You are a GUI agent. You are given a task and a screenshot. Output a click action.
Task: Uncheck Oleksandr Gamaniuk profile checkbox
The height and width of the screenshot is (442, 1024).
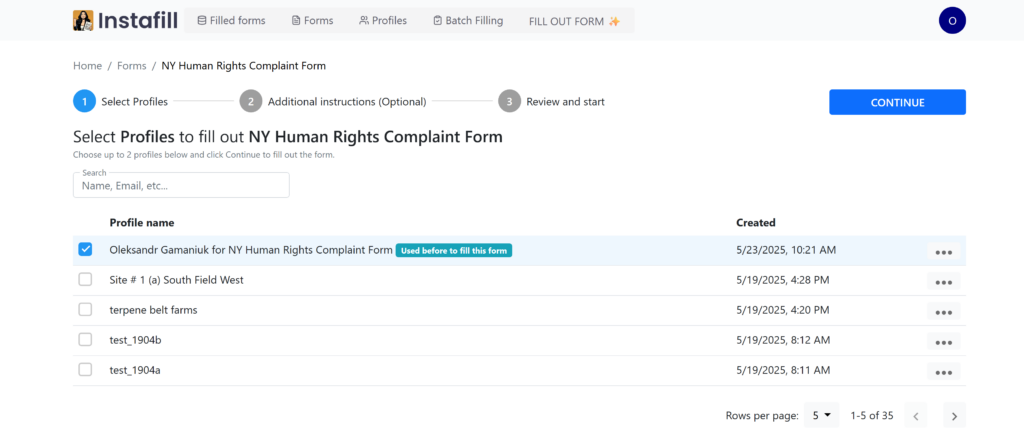pos(85,249)
